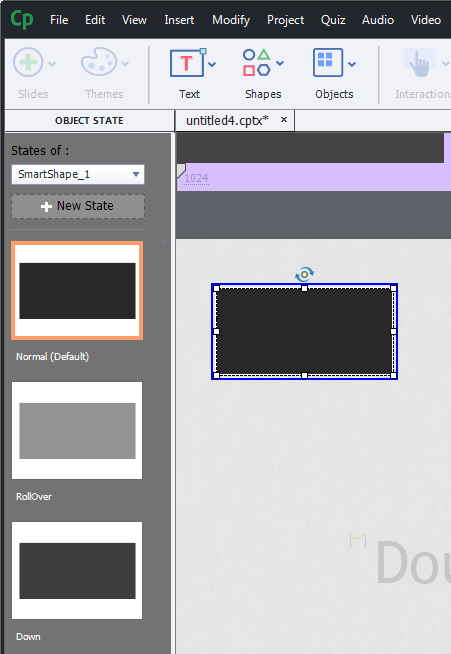Click the Down state label
This screenshot has width=451, height=654.
pyautogui.click(x=28, y=636)
